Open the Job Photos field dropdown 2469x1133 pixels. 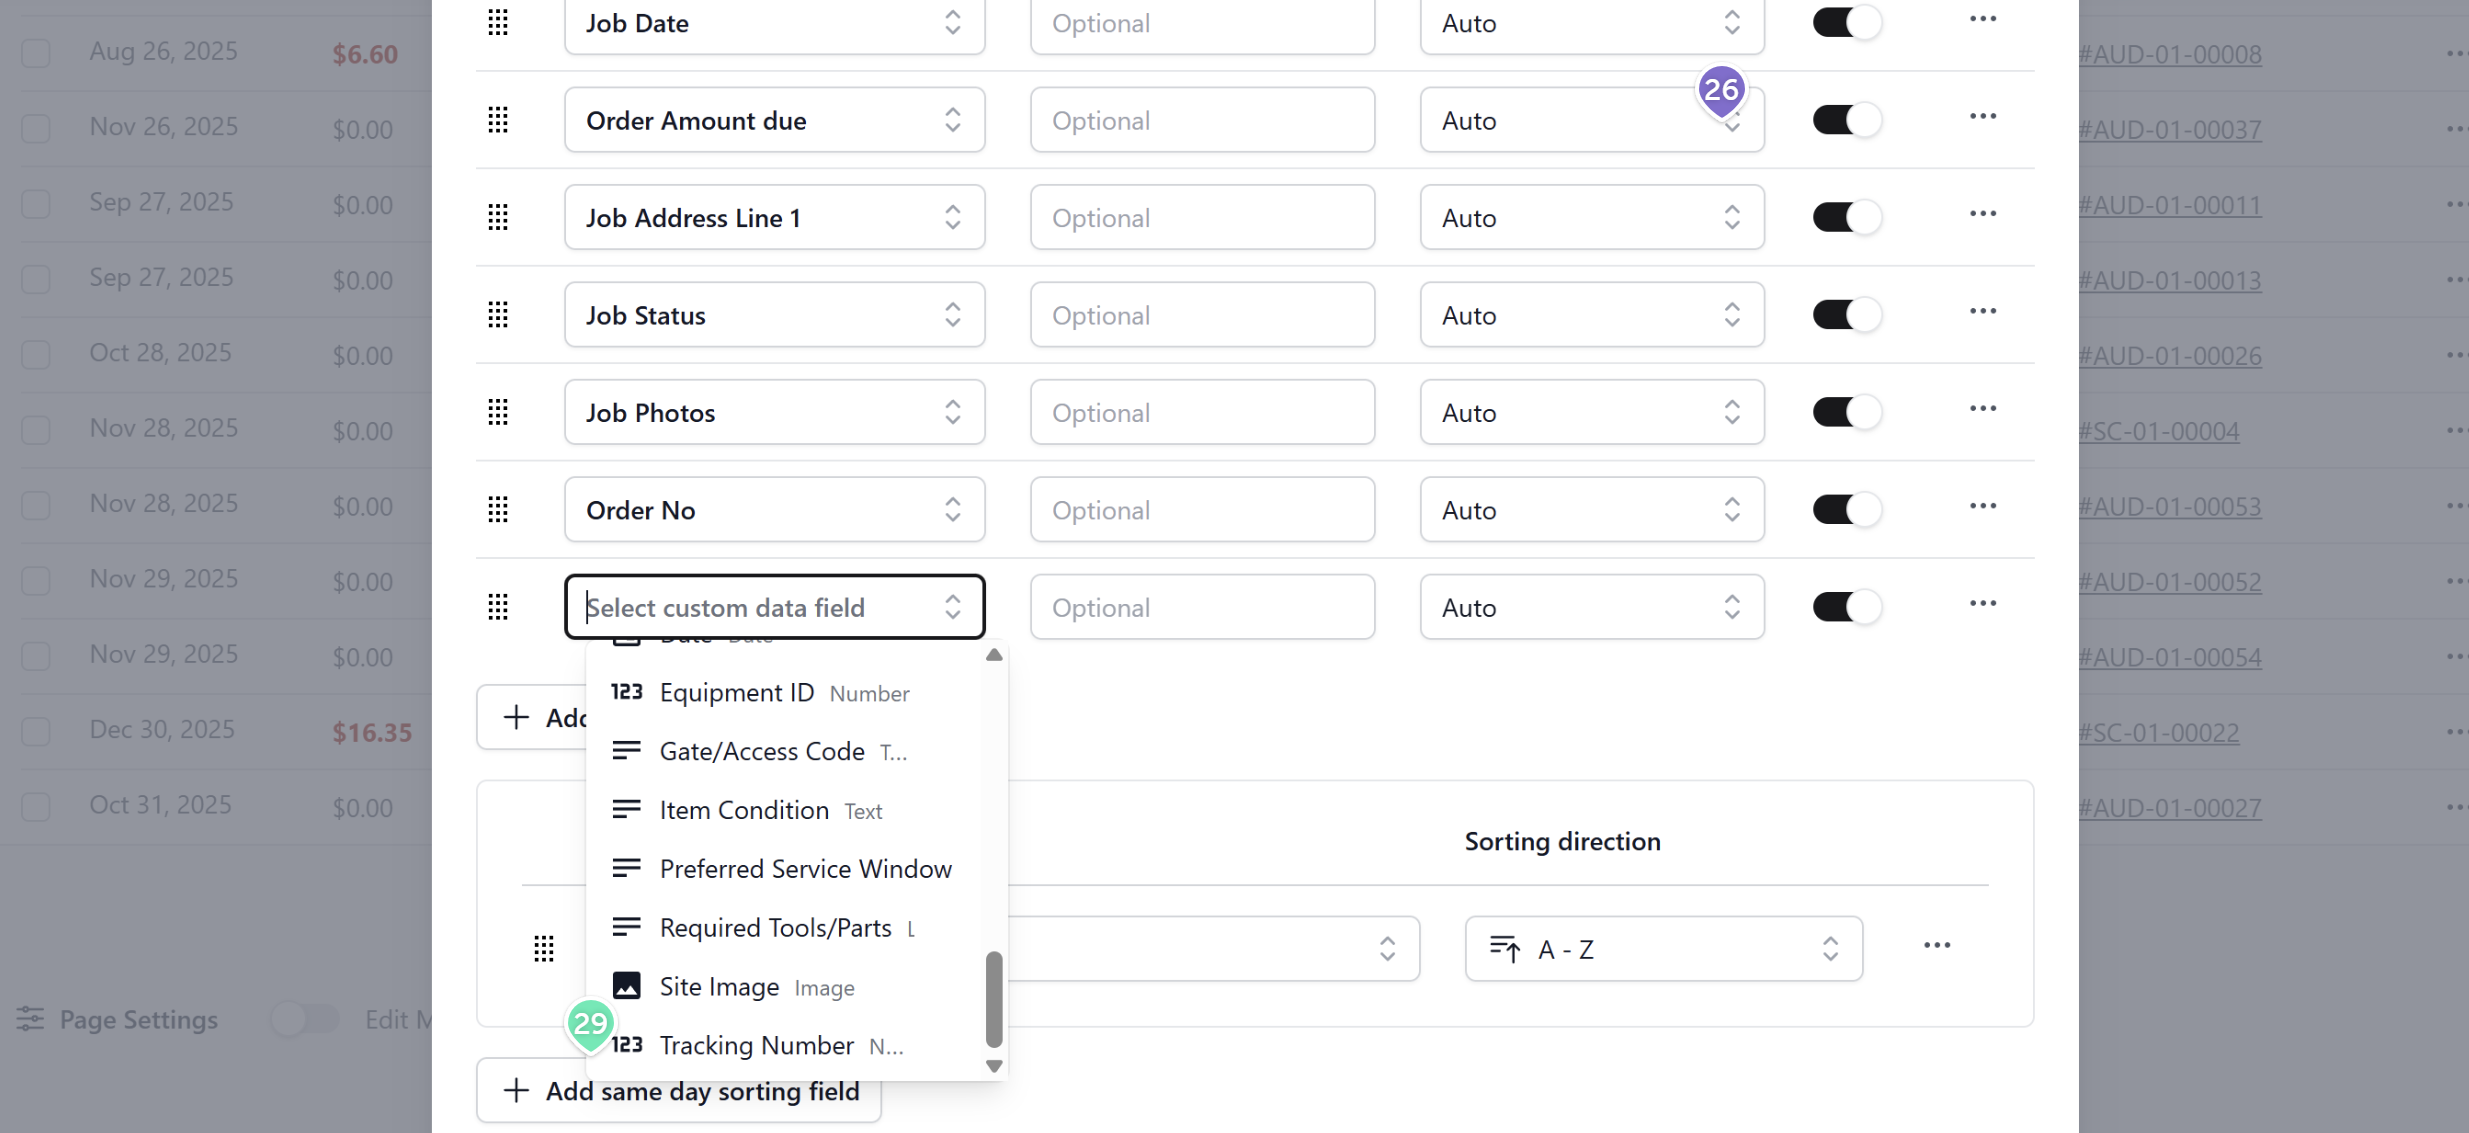(x=774, y=413)
